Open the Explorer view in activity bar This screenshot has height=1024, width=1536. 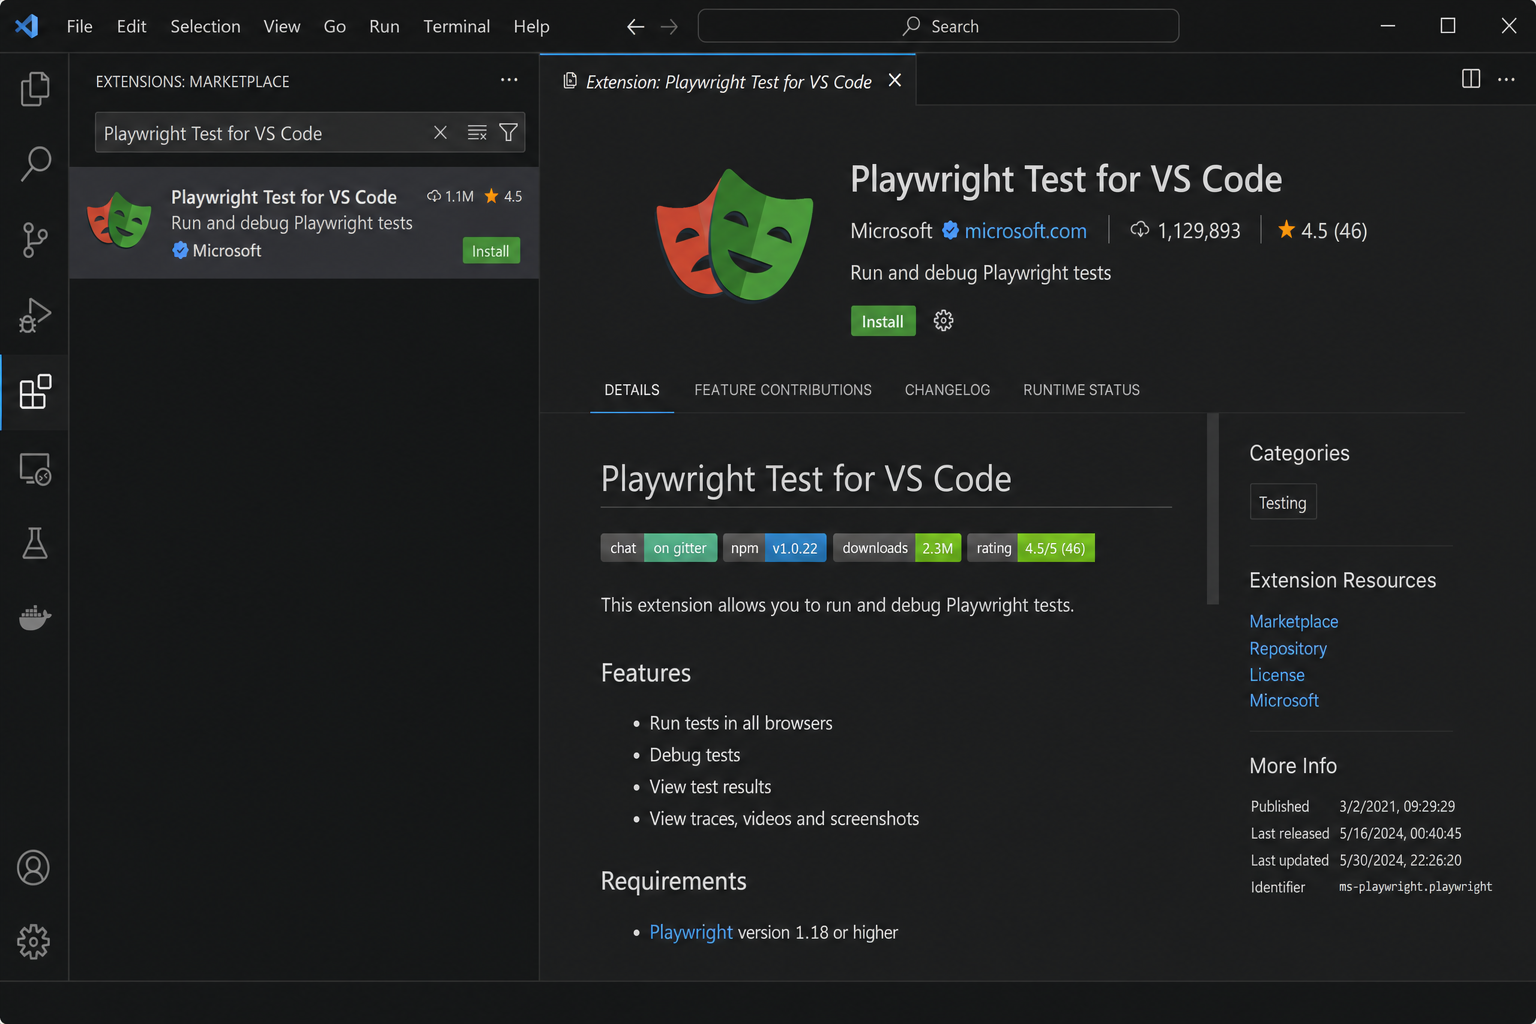pyautogui.click(x=35, y=89)
